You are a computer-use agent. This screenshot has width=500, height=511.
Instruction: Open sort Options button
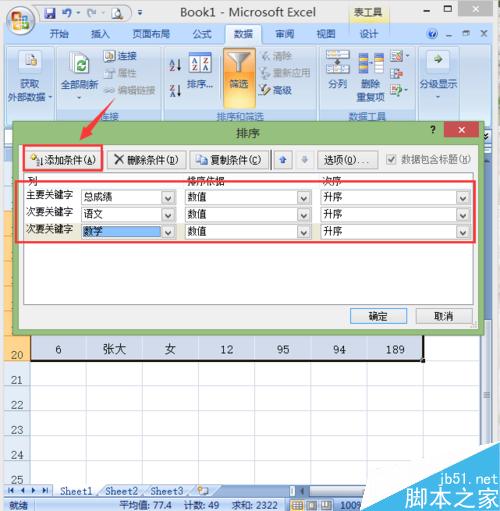[x=347, y=160]
